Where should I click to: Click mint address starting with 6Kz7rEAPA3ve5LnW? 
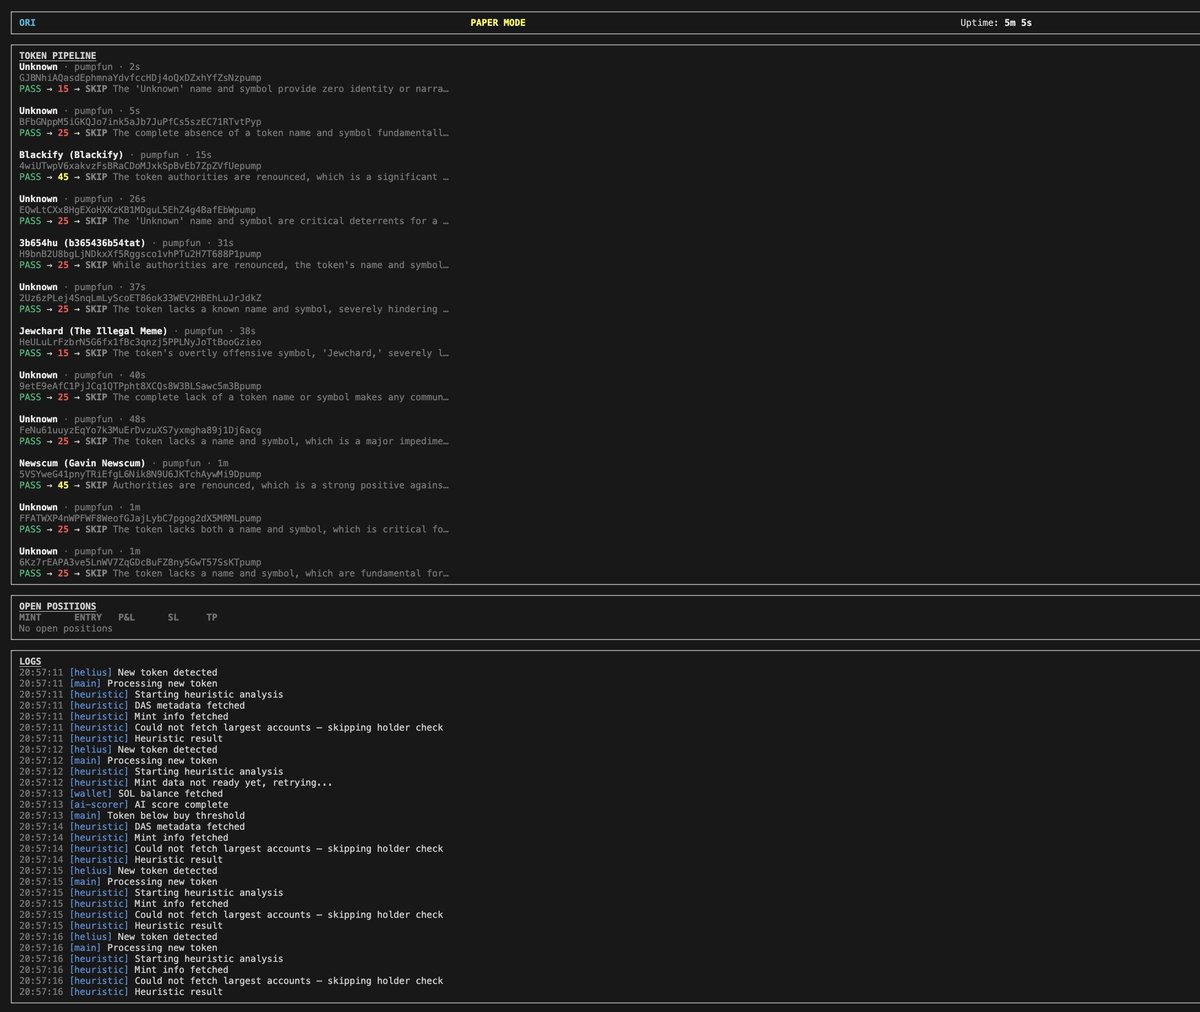[140, 562]
